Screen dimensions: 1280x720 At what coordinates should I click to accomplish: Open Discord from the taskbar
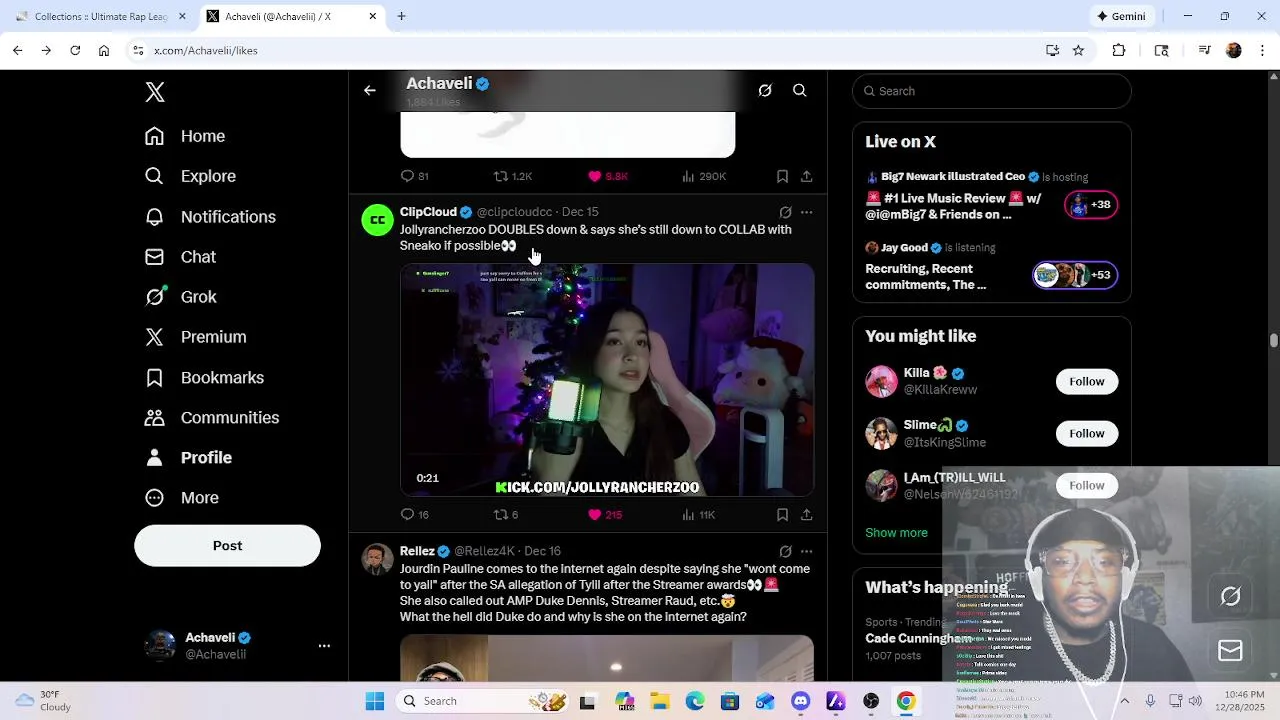[x=800, y=701]
